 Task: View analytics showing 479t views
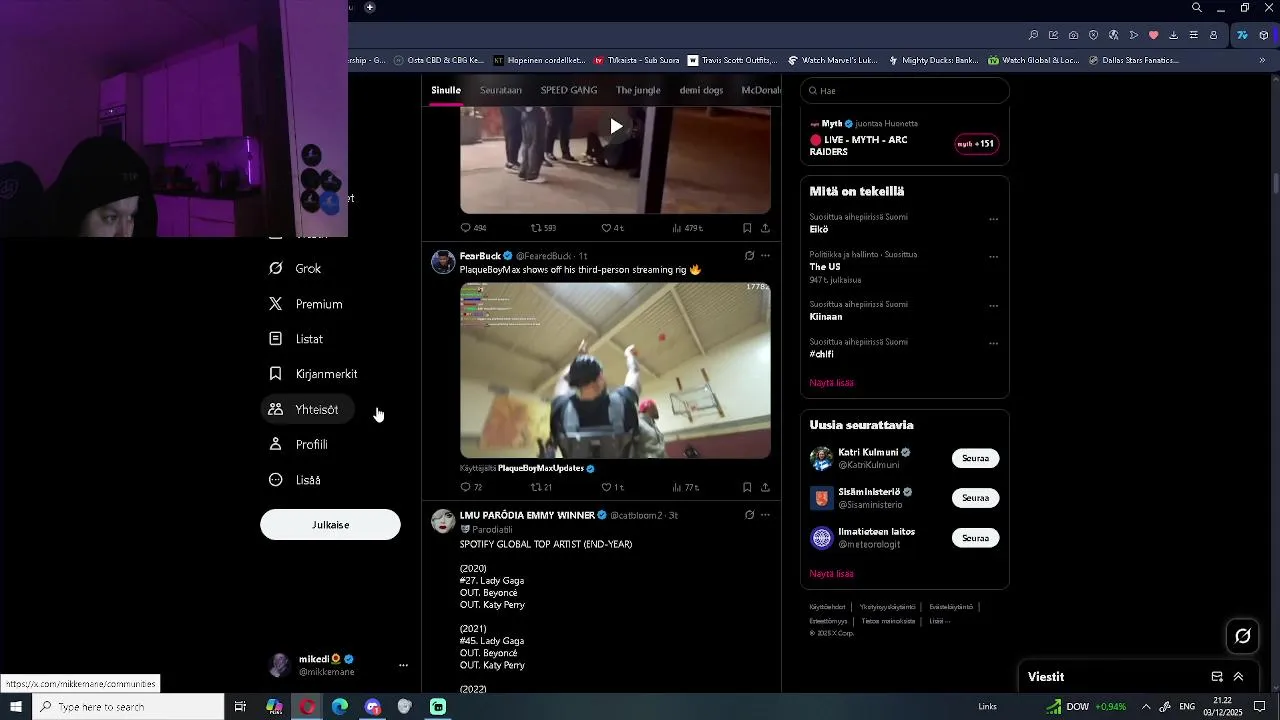click(x=687, y=228)
